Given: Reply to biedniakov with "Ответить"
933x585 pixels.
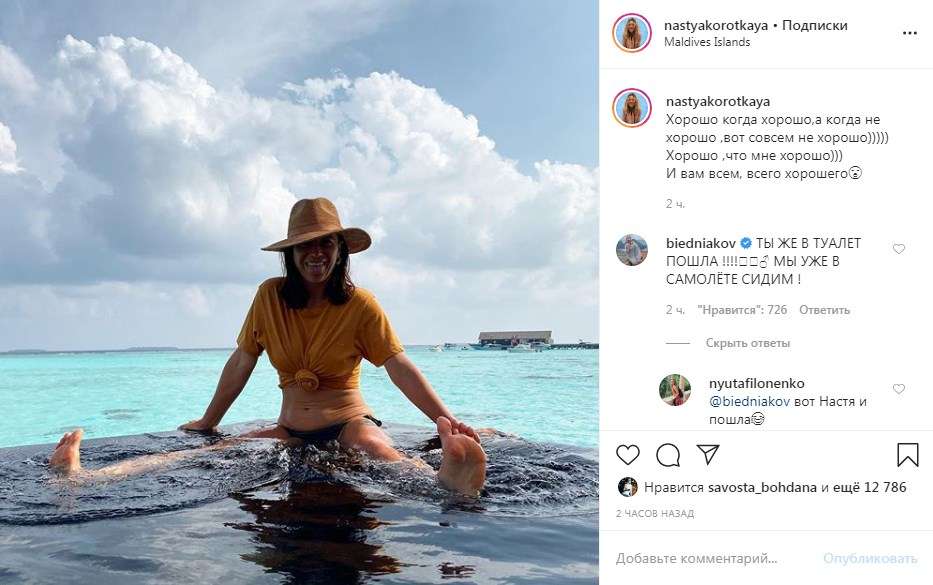Looking at the screenshot, I should click(x=824, y=310).
